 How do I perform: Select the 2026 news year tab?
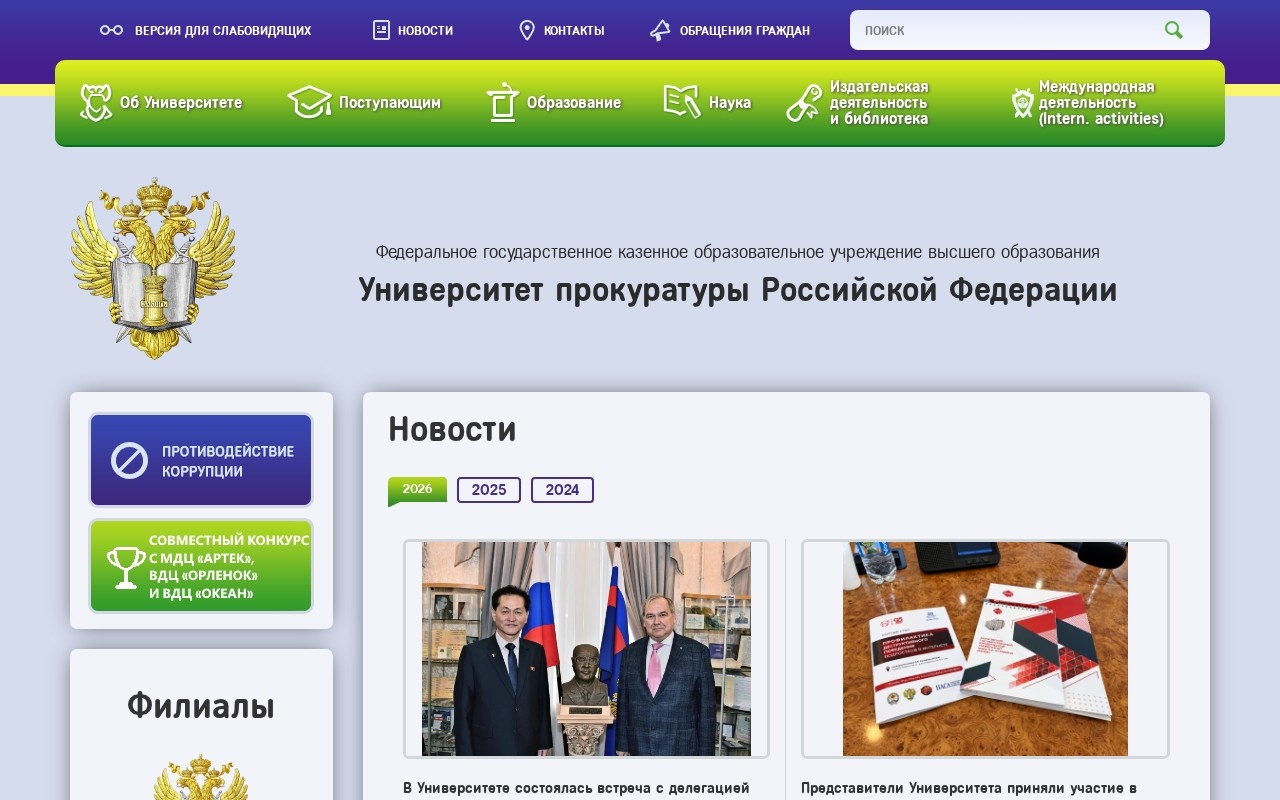tap(417, 490)
